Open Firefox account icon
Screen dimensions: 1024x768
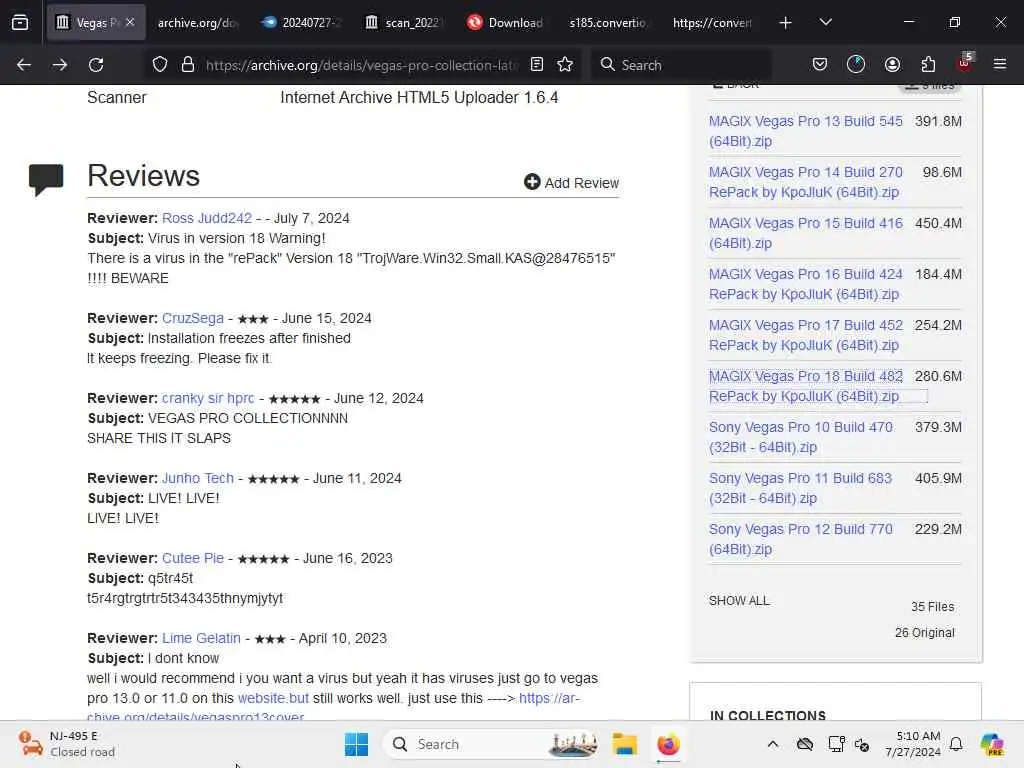point(892,64)
